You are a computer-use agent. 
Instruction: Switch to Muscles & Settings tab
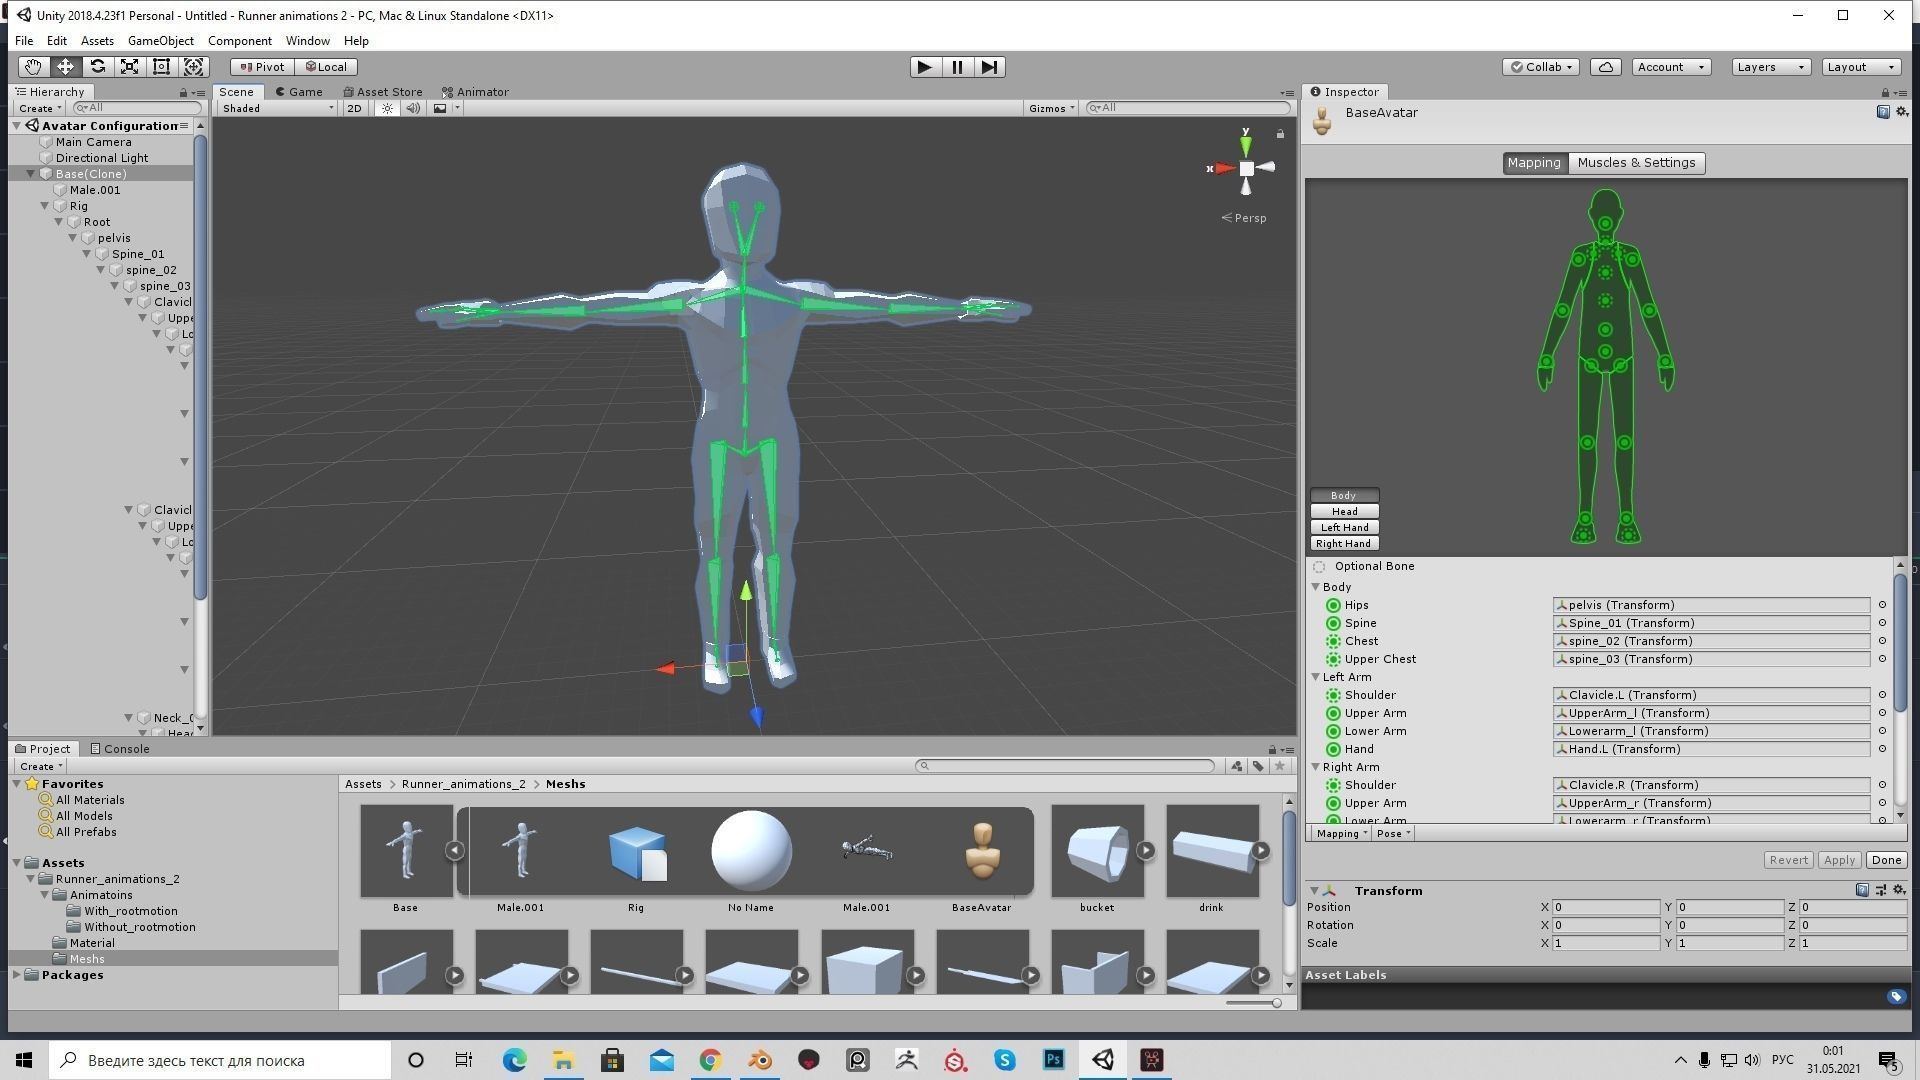(1636, 163)
